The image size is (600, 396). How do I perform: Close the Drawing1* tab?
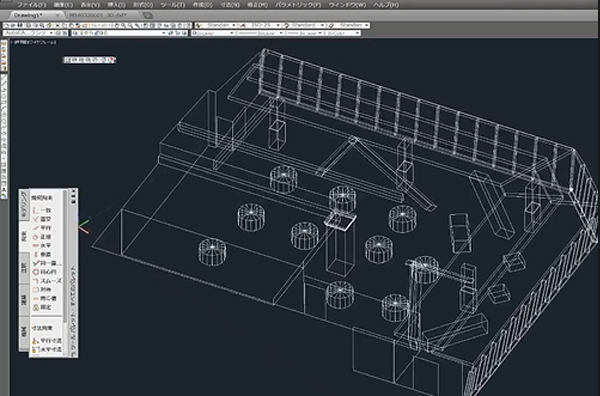point(57,15)
